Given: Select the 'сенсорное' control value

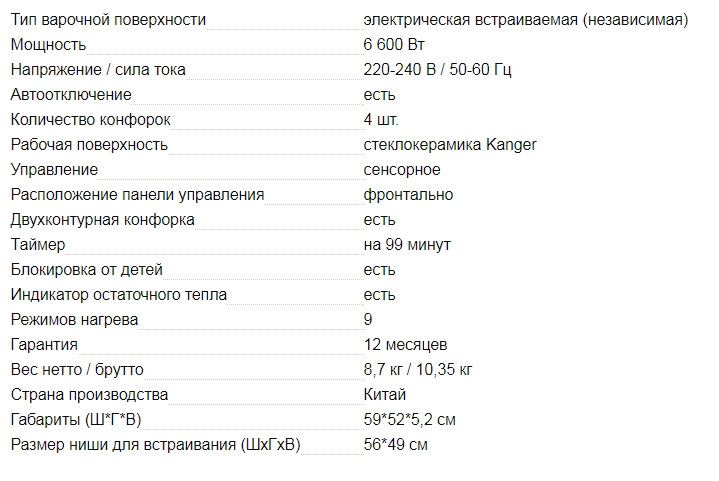Looking at the screenshot, I should point(403,169).
